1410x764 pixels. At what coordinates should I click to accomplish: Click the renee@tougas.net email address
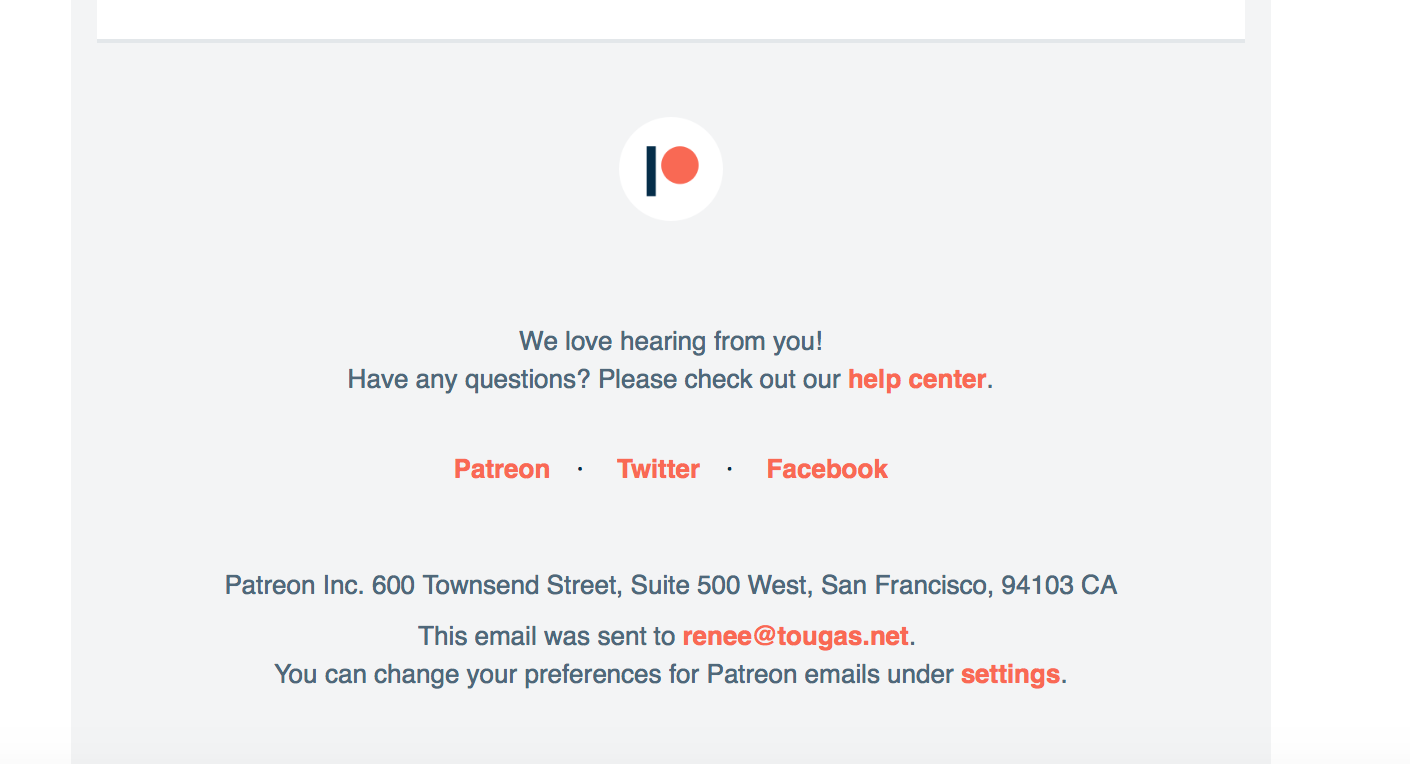(x=796, y=636)
